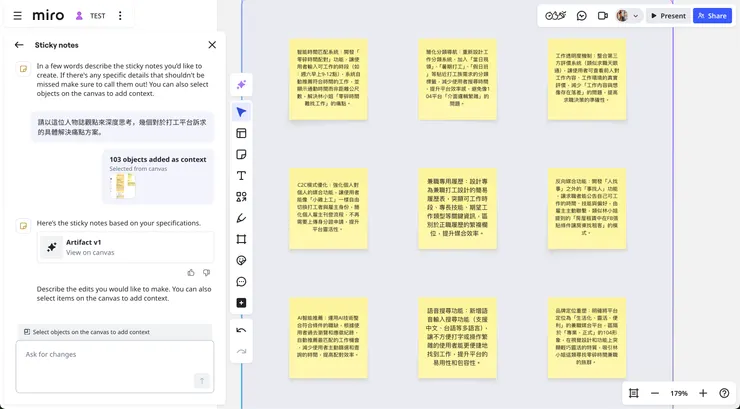Select the sticky note about 工作透明度機制
The image size is (740, 409).
click(587, 79)
